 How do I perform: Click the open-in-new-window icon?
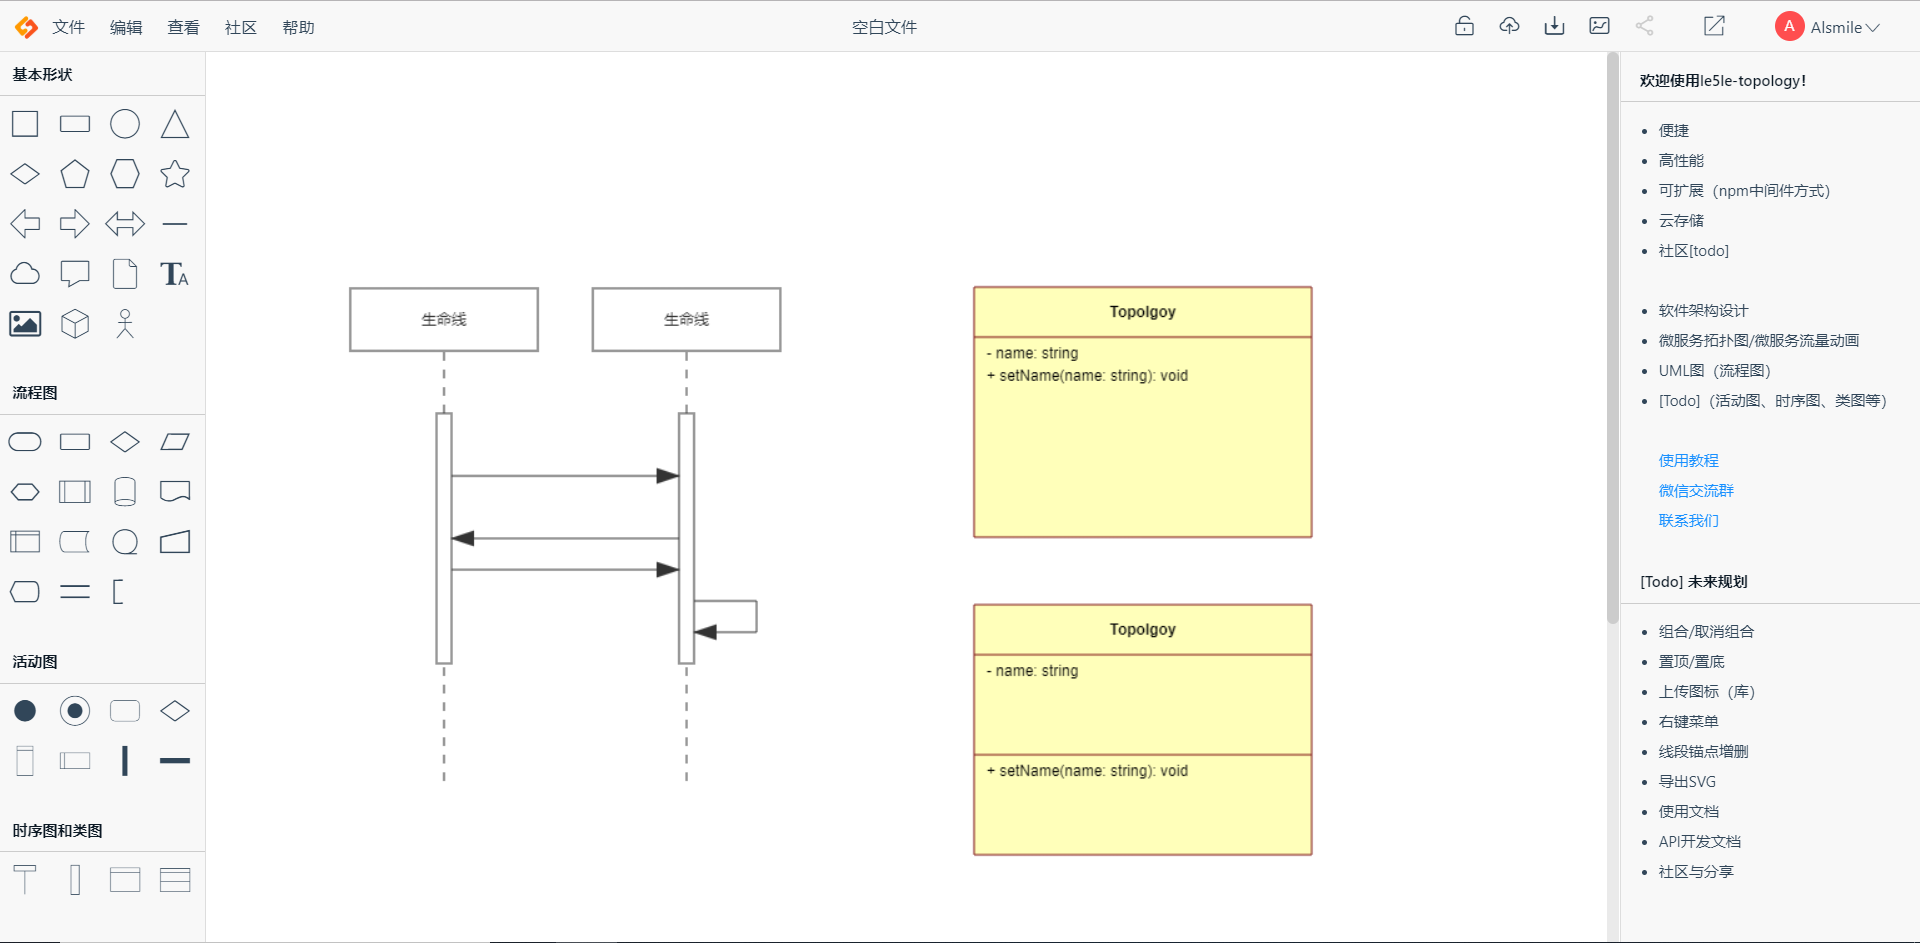point(1714,26)
